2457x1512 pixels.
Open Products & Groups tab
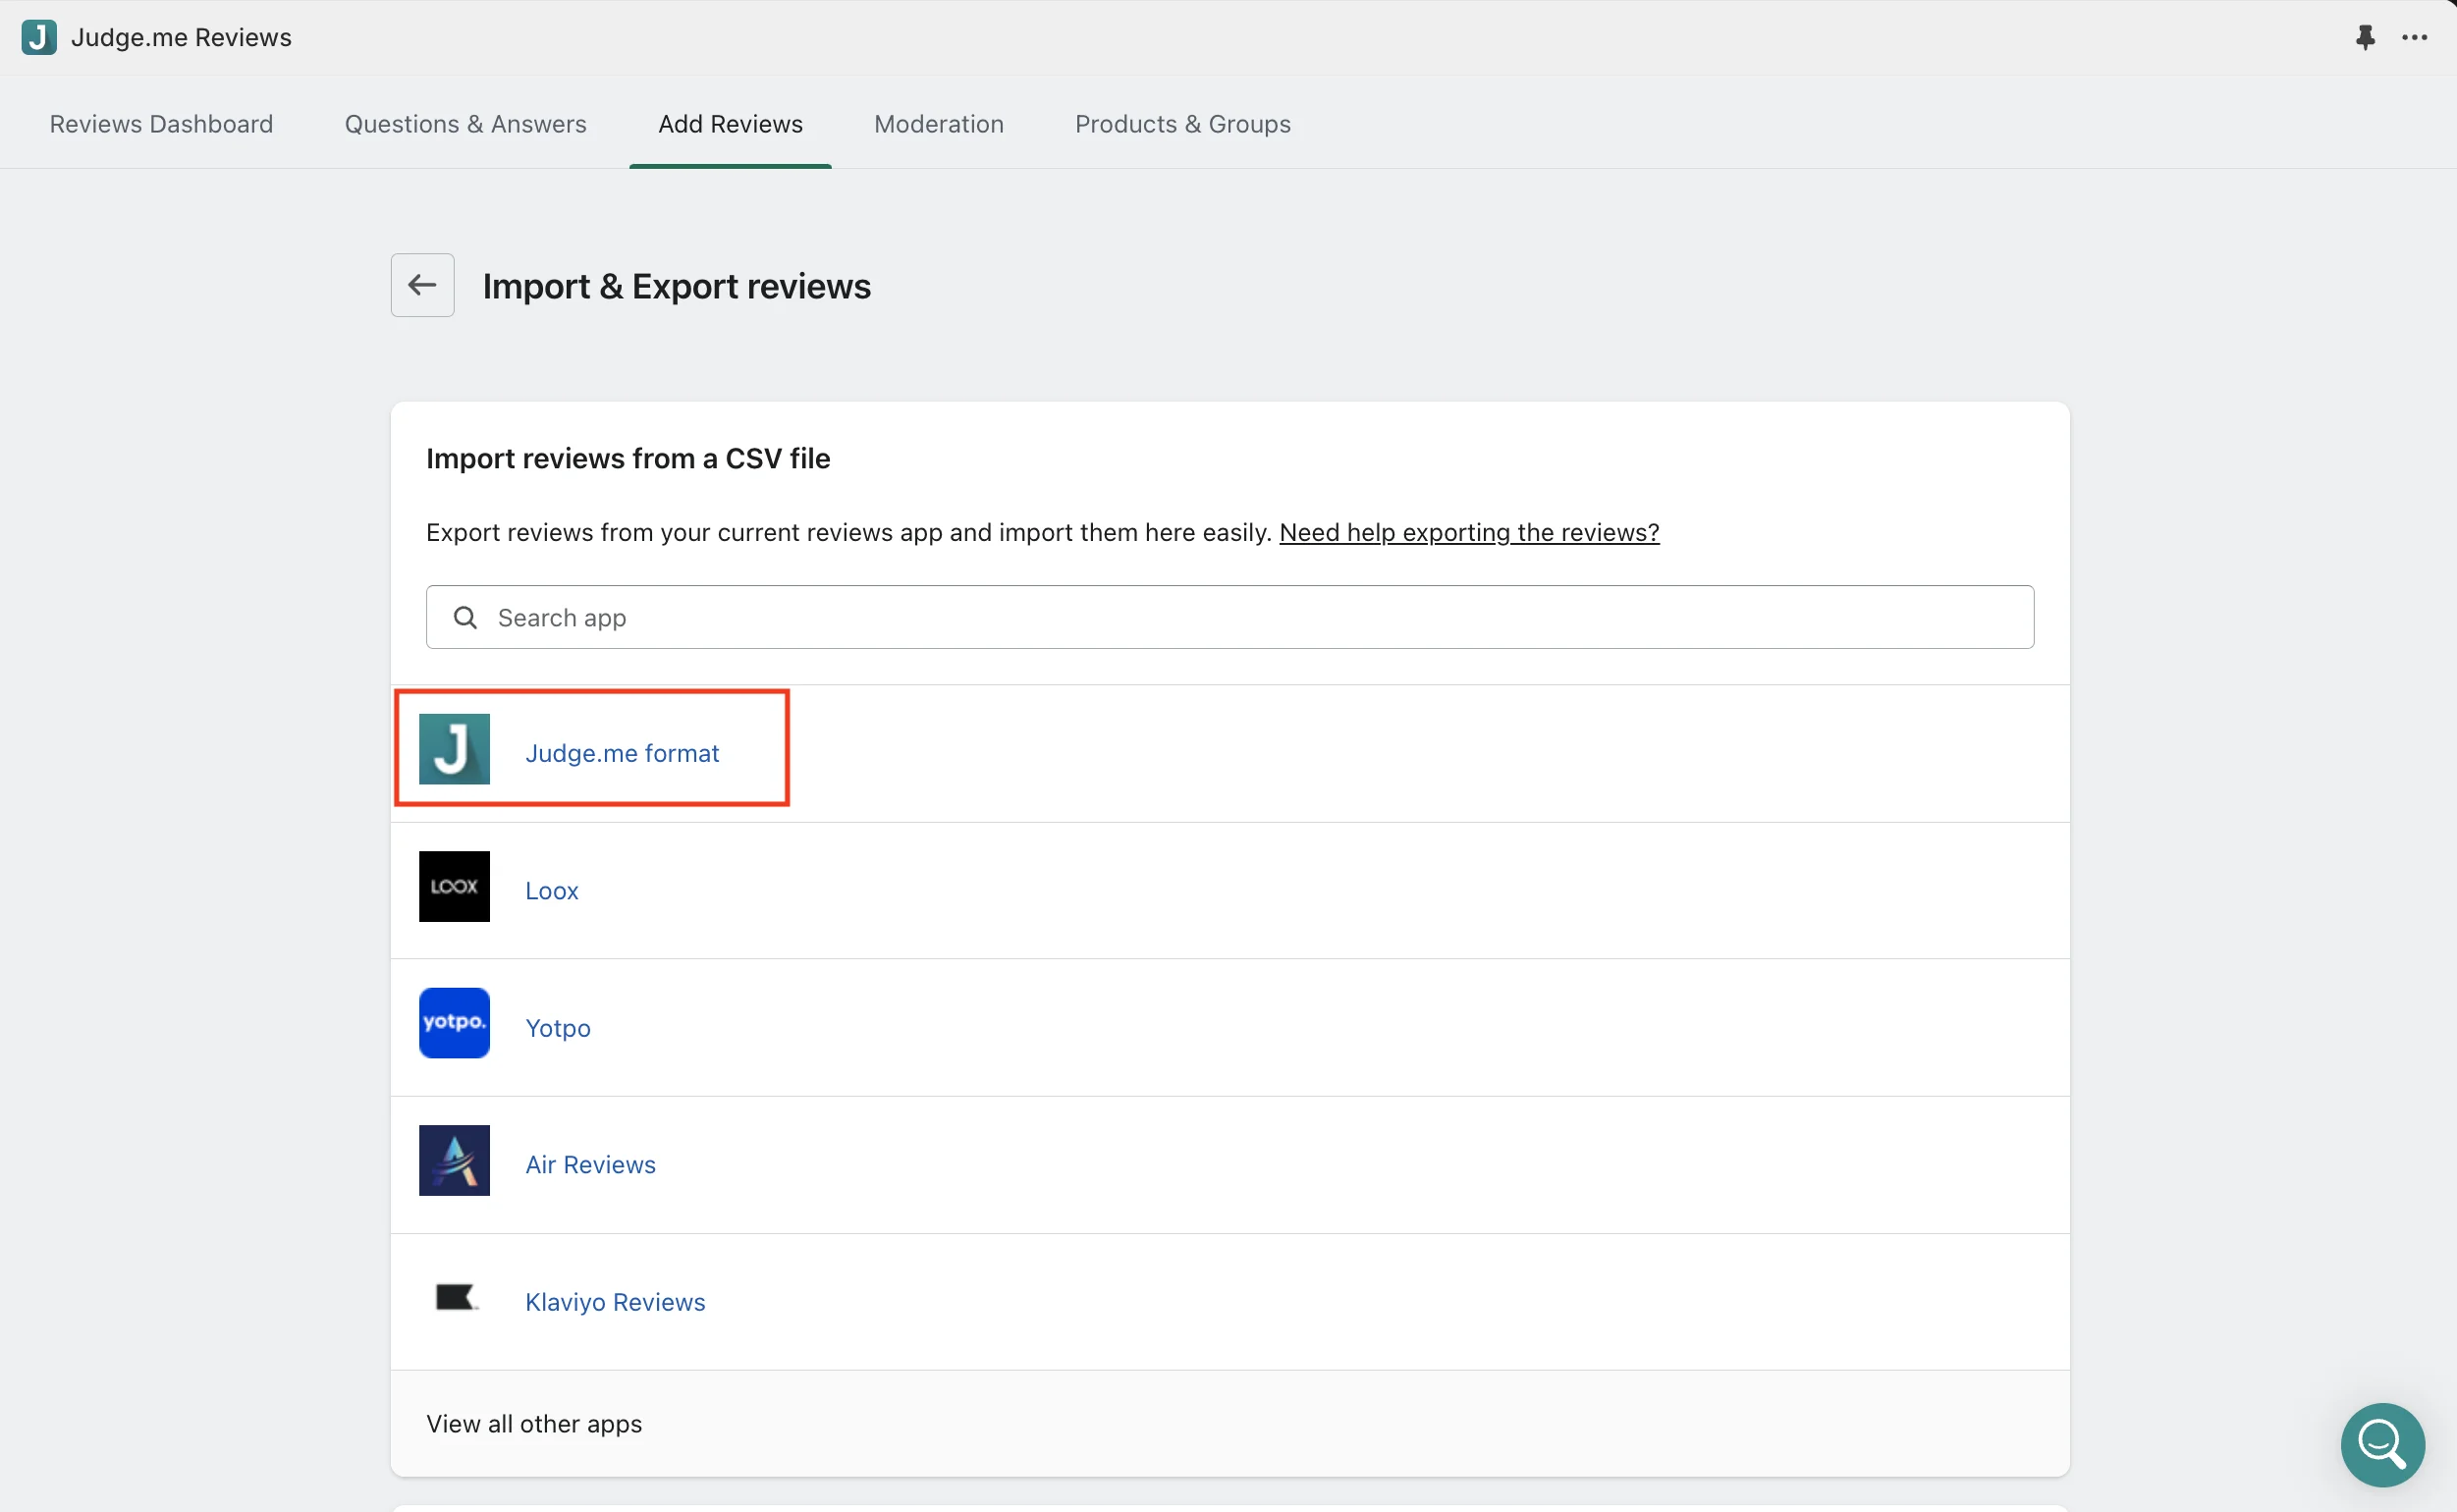coord(1182,124)
